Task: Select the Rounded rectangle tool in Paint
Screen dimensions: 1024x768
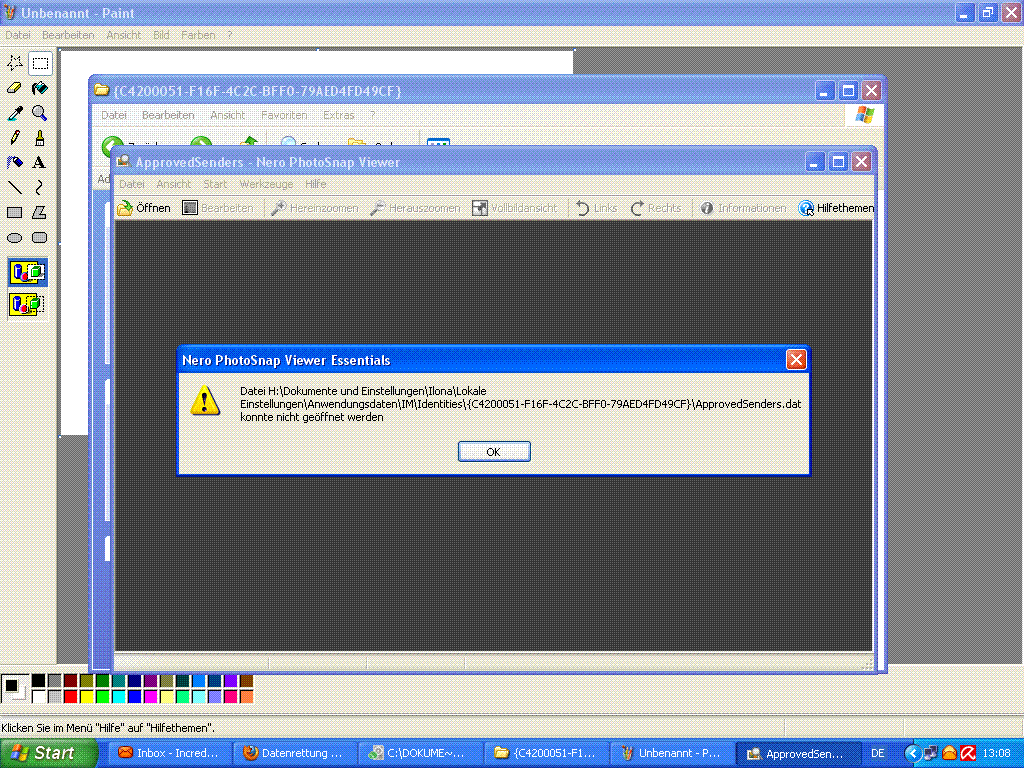Action: pos(40,237)
